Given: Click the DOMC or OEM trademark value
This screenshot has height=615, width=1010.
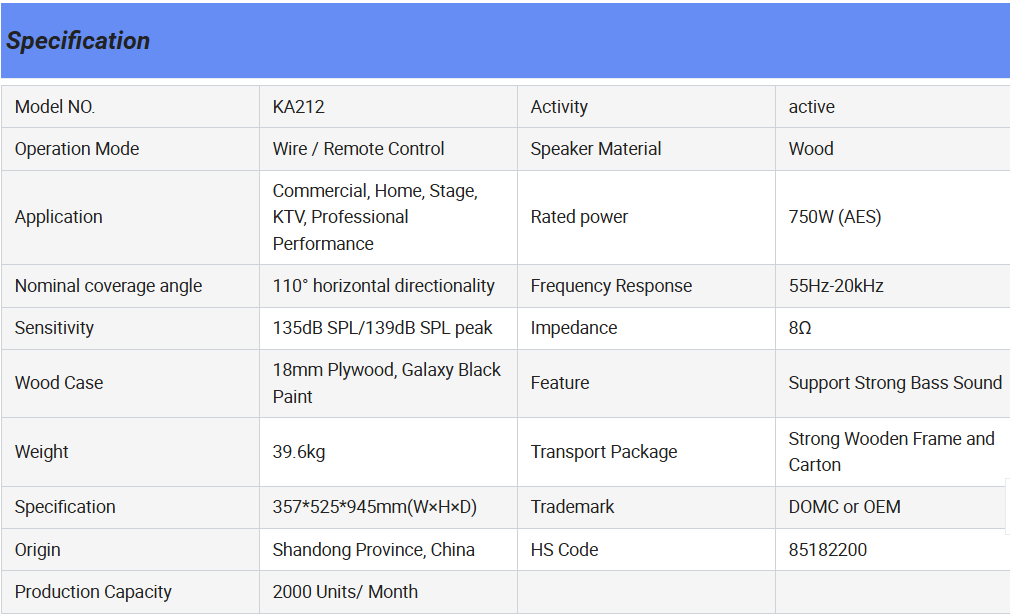Looking at the screenshot, I should [844, 507].
